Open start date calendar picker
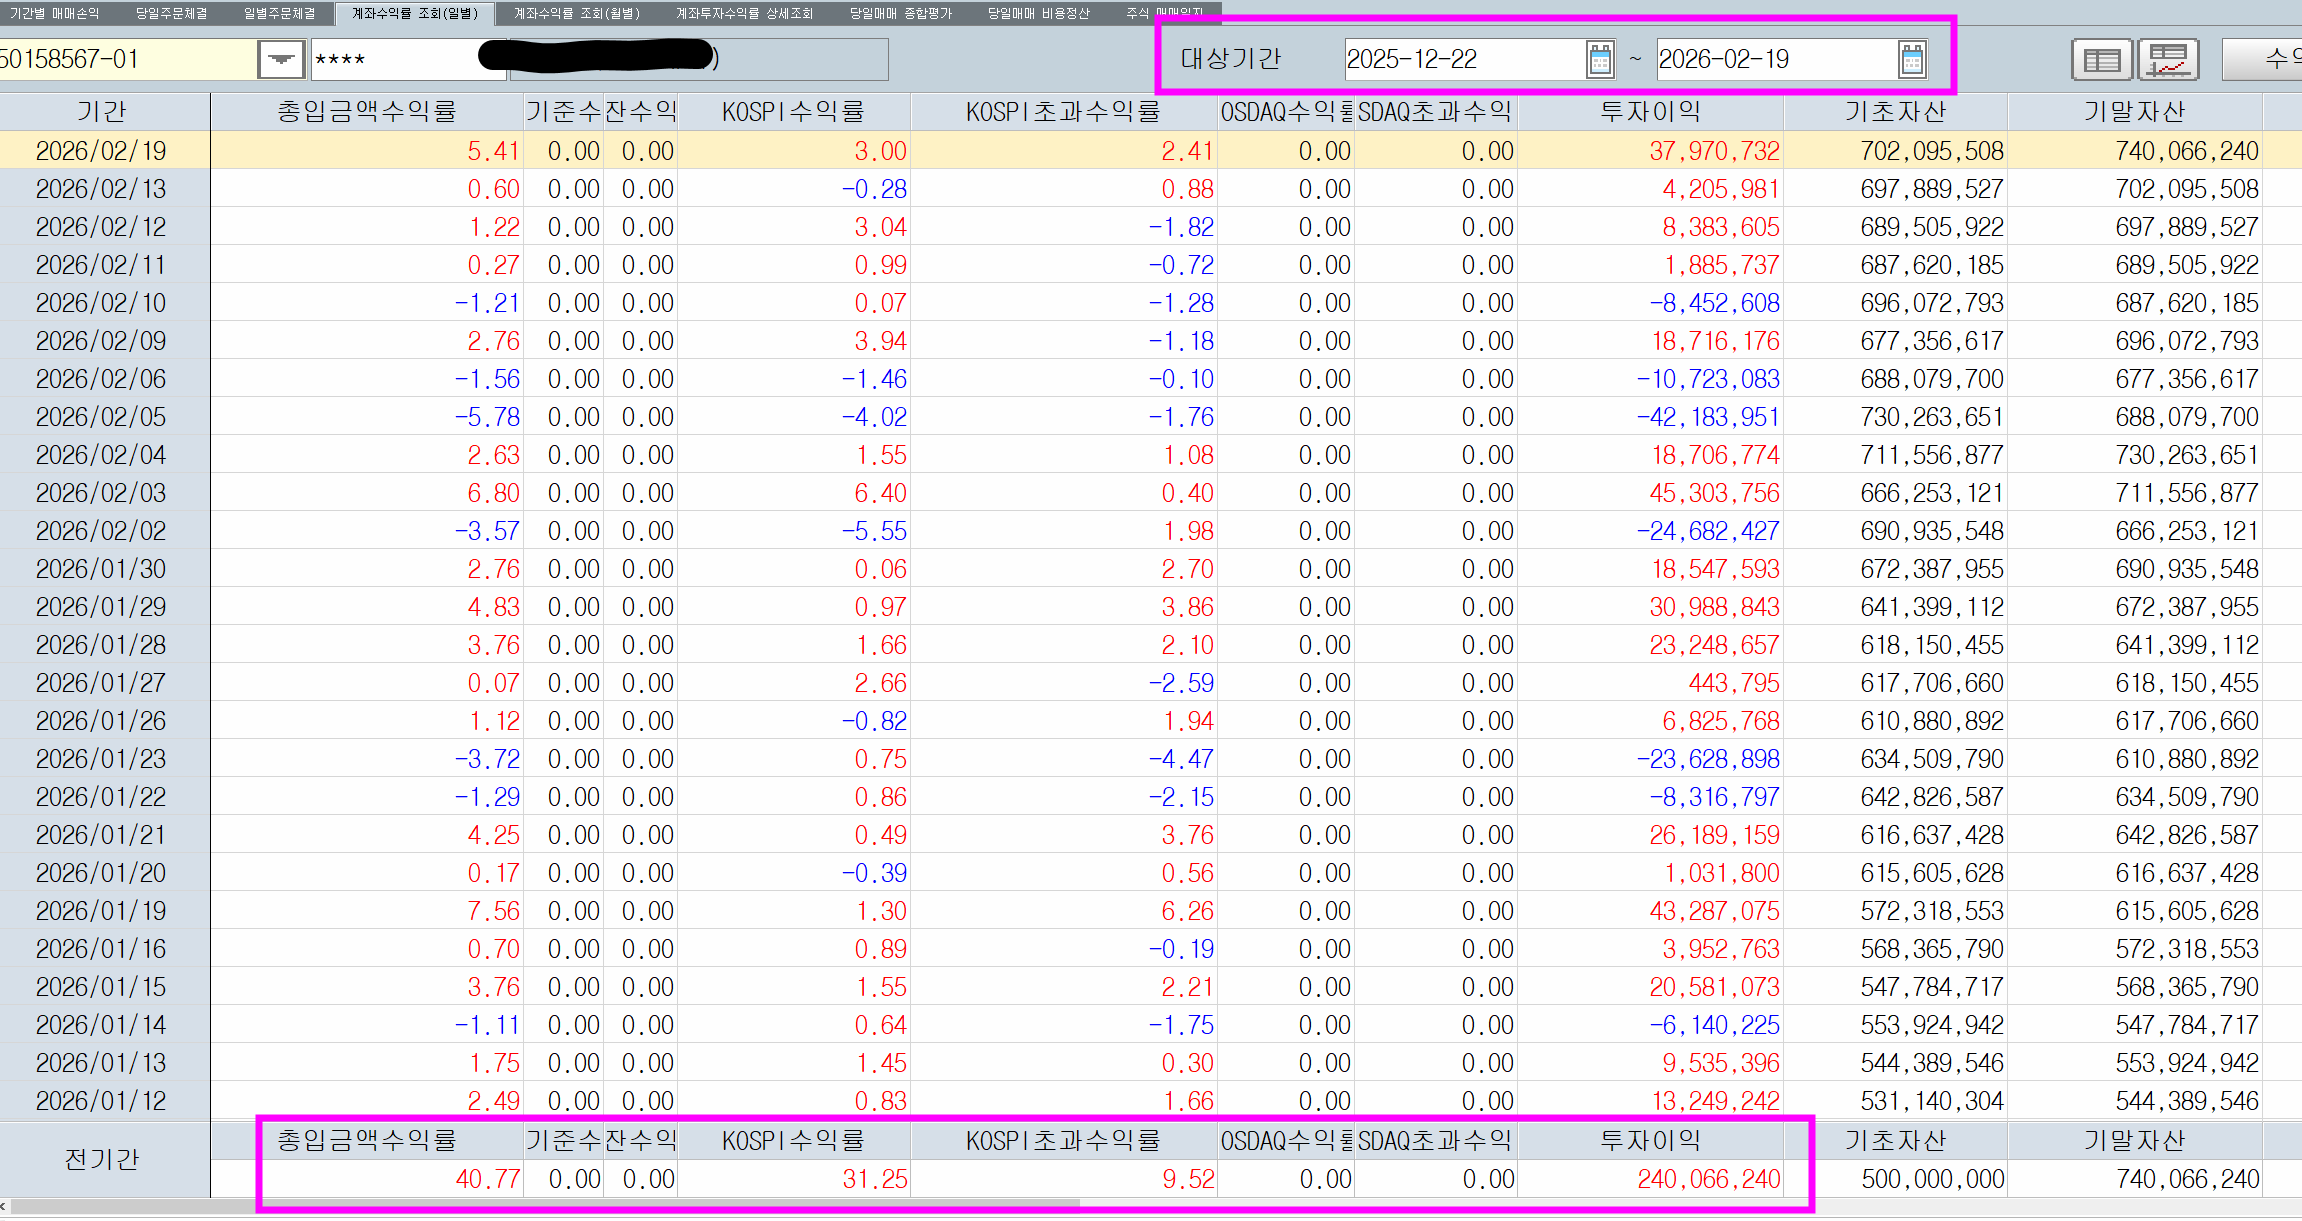The height and width of the screenshot is (1221, 2302). (1599, 59)
